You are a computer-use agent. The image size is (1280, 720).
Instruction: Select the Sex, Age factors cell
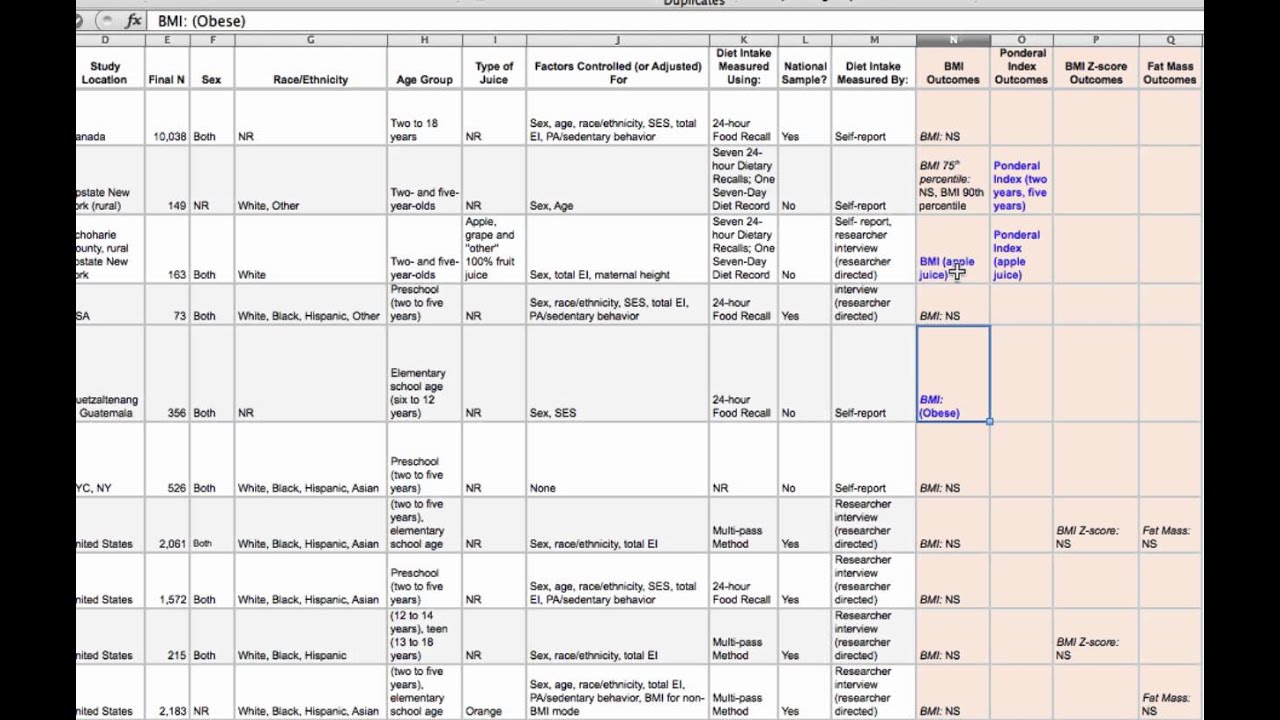(x=617, y=181)
